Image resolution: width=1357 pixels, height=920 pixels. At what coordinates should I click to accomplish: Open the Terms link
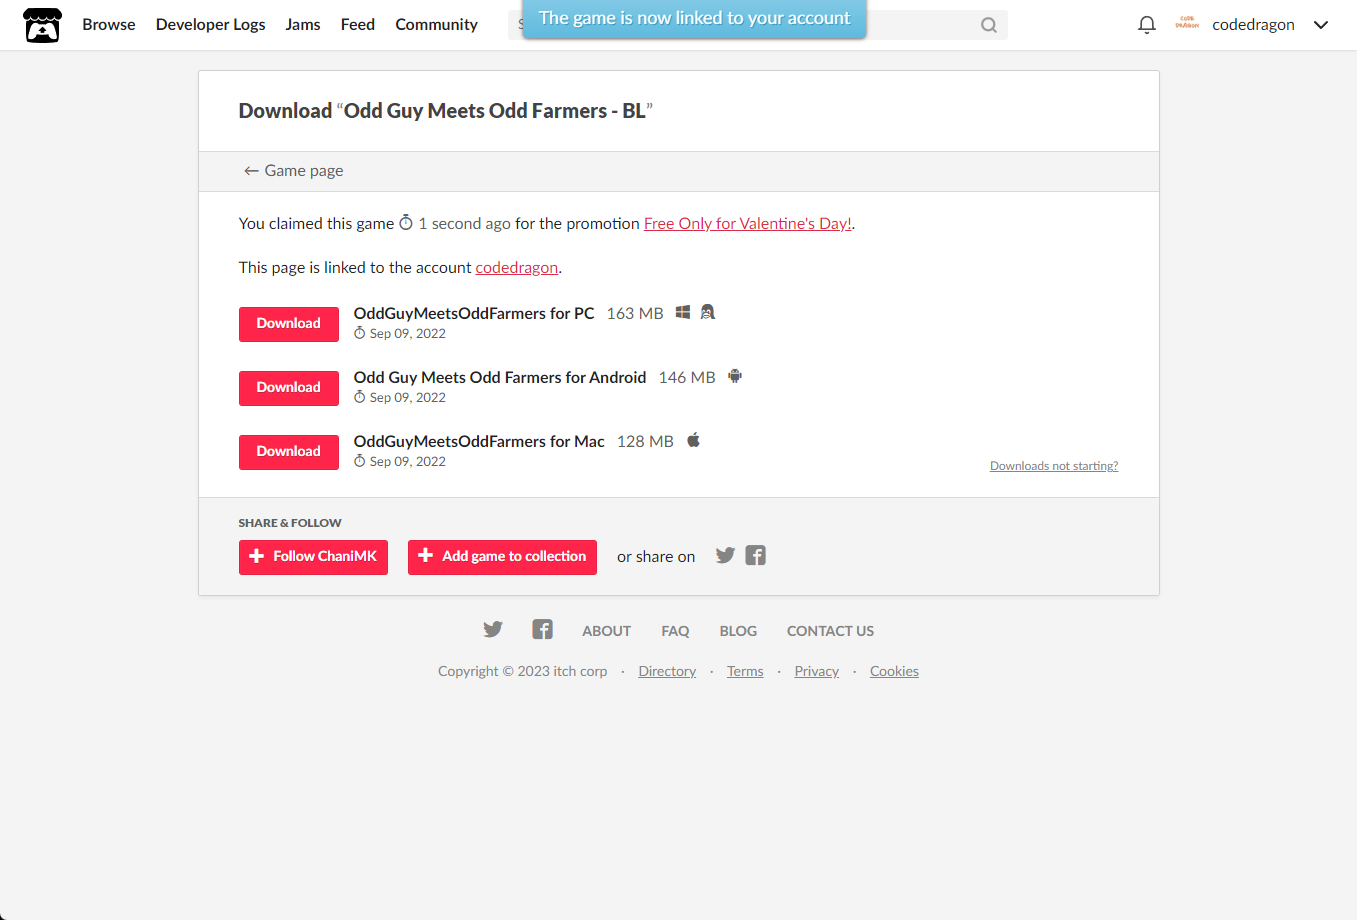click(x=745, y=671)
